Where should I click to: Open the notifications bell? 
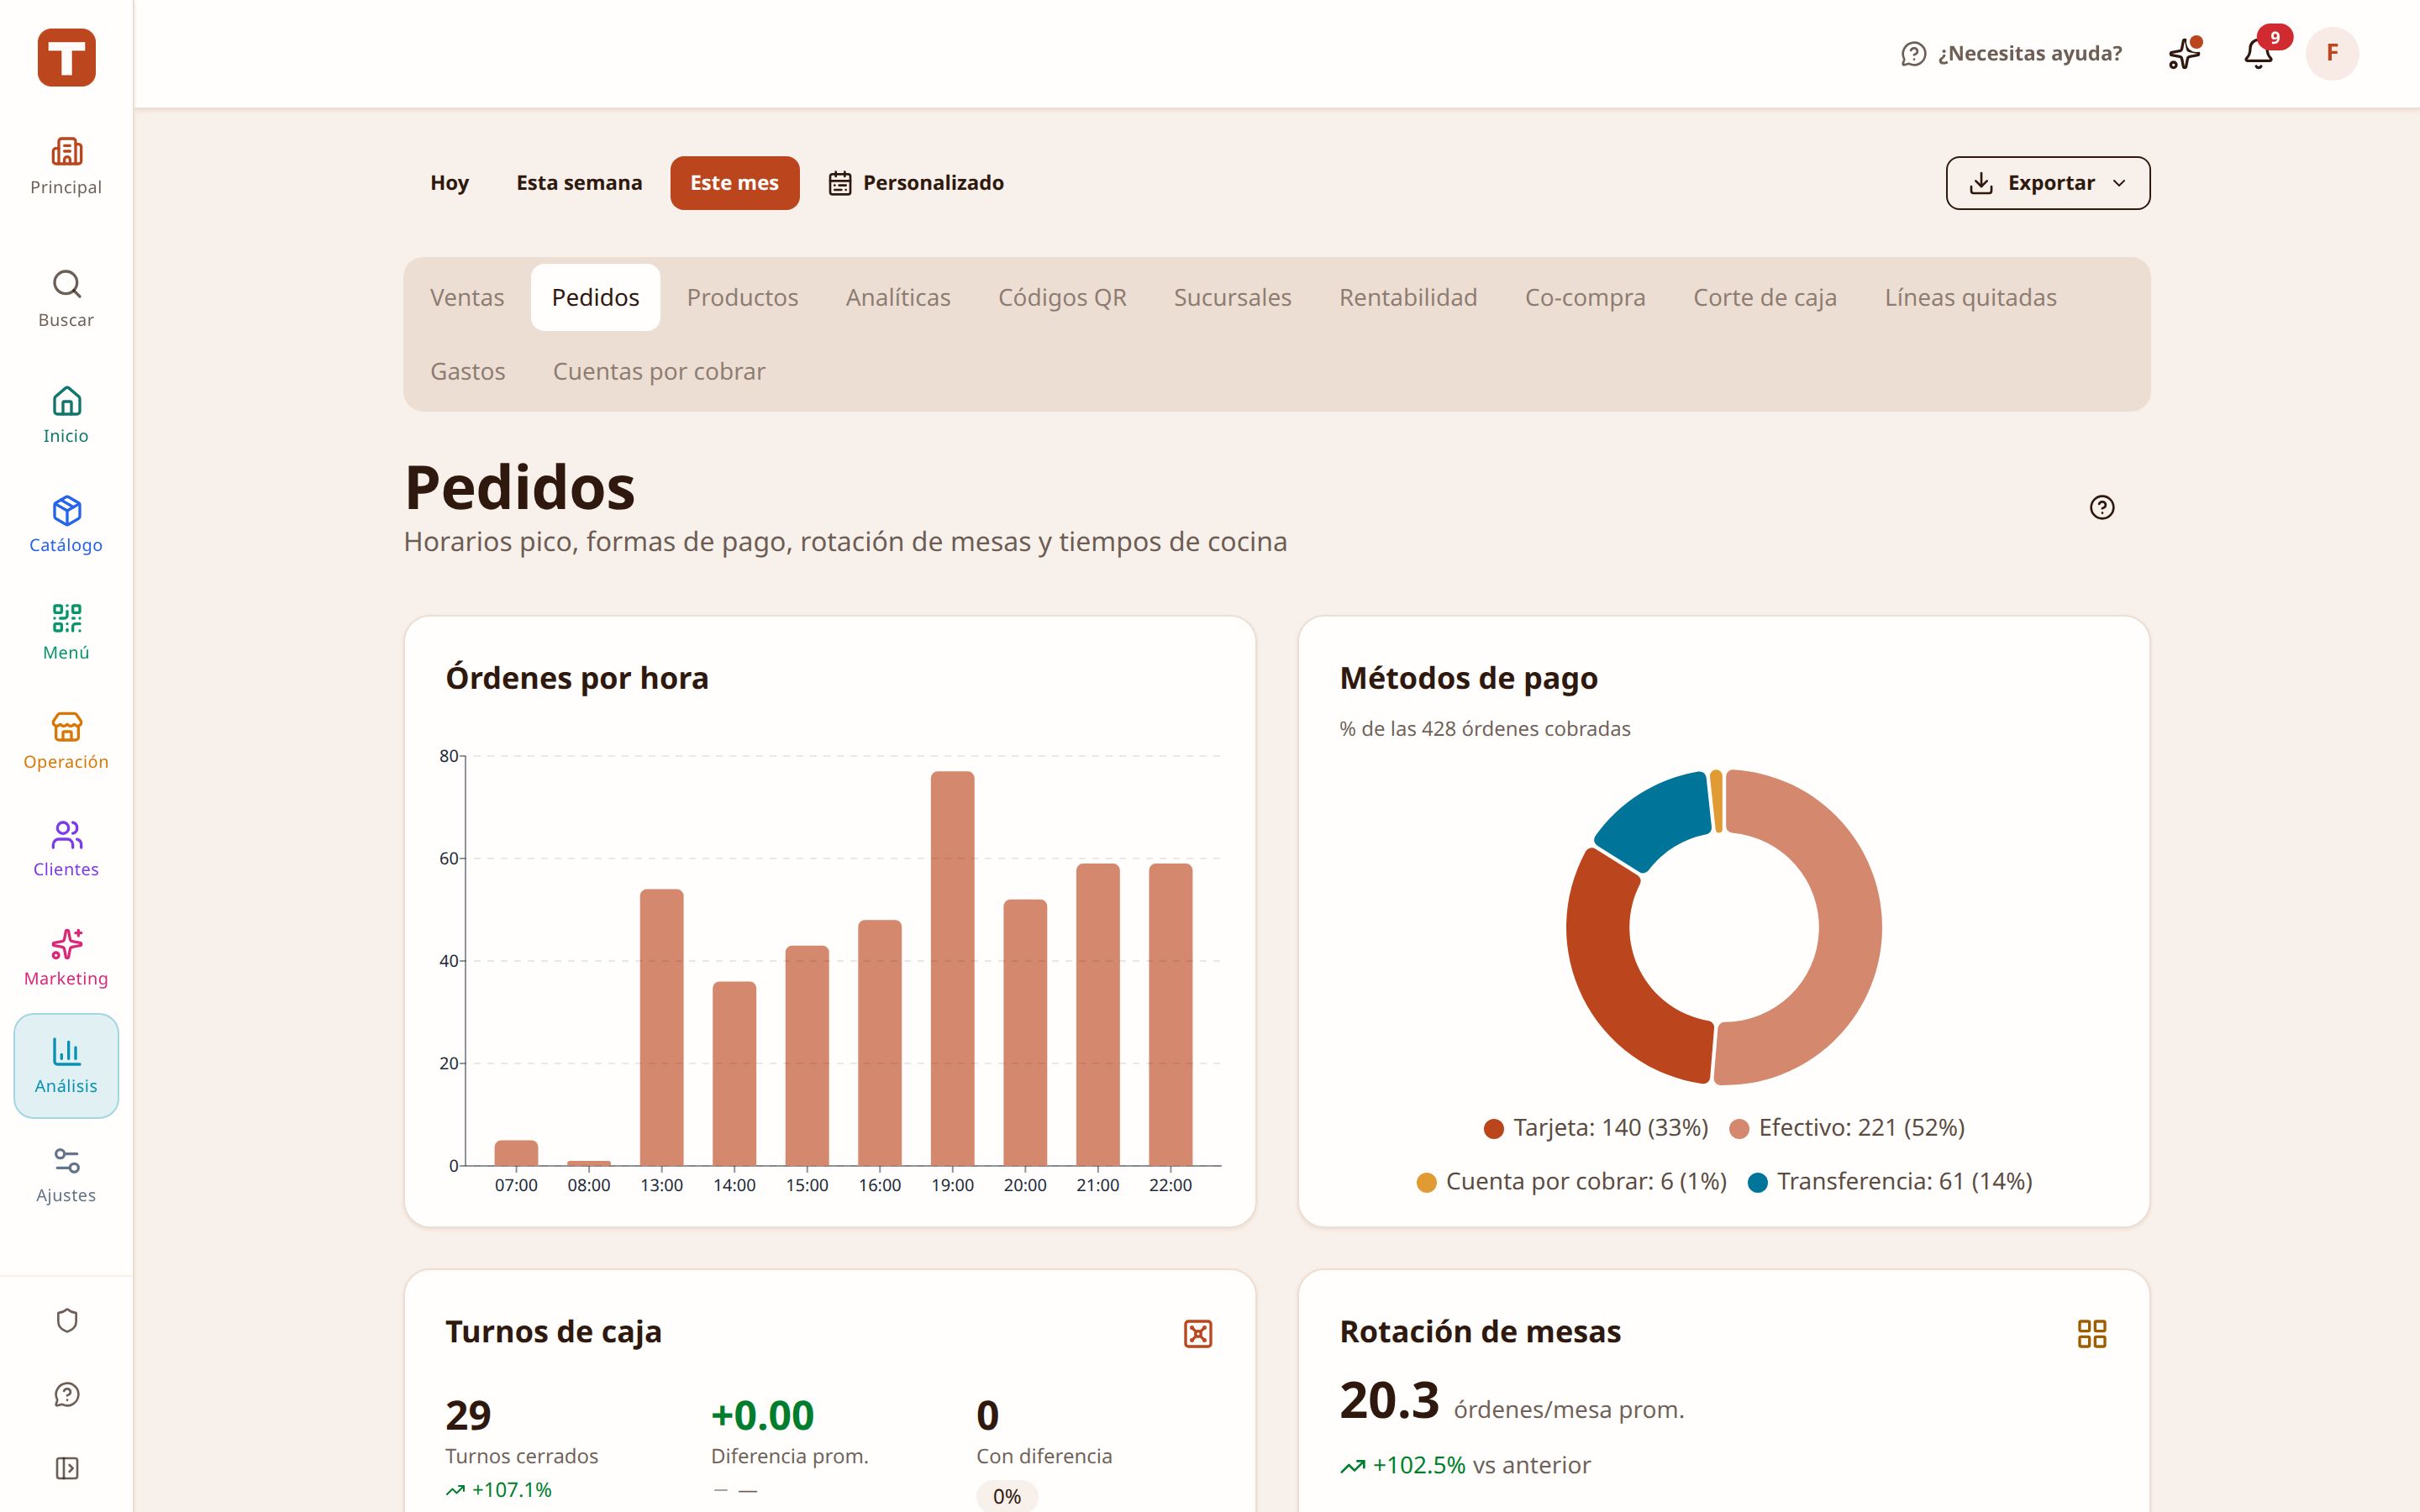pyautogui.click(x=2259, y=53)
